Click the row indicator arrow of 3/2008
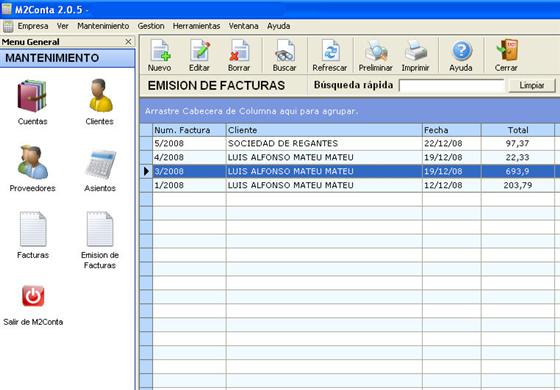The height and width of the screenshot is (390, 560). 146,171
